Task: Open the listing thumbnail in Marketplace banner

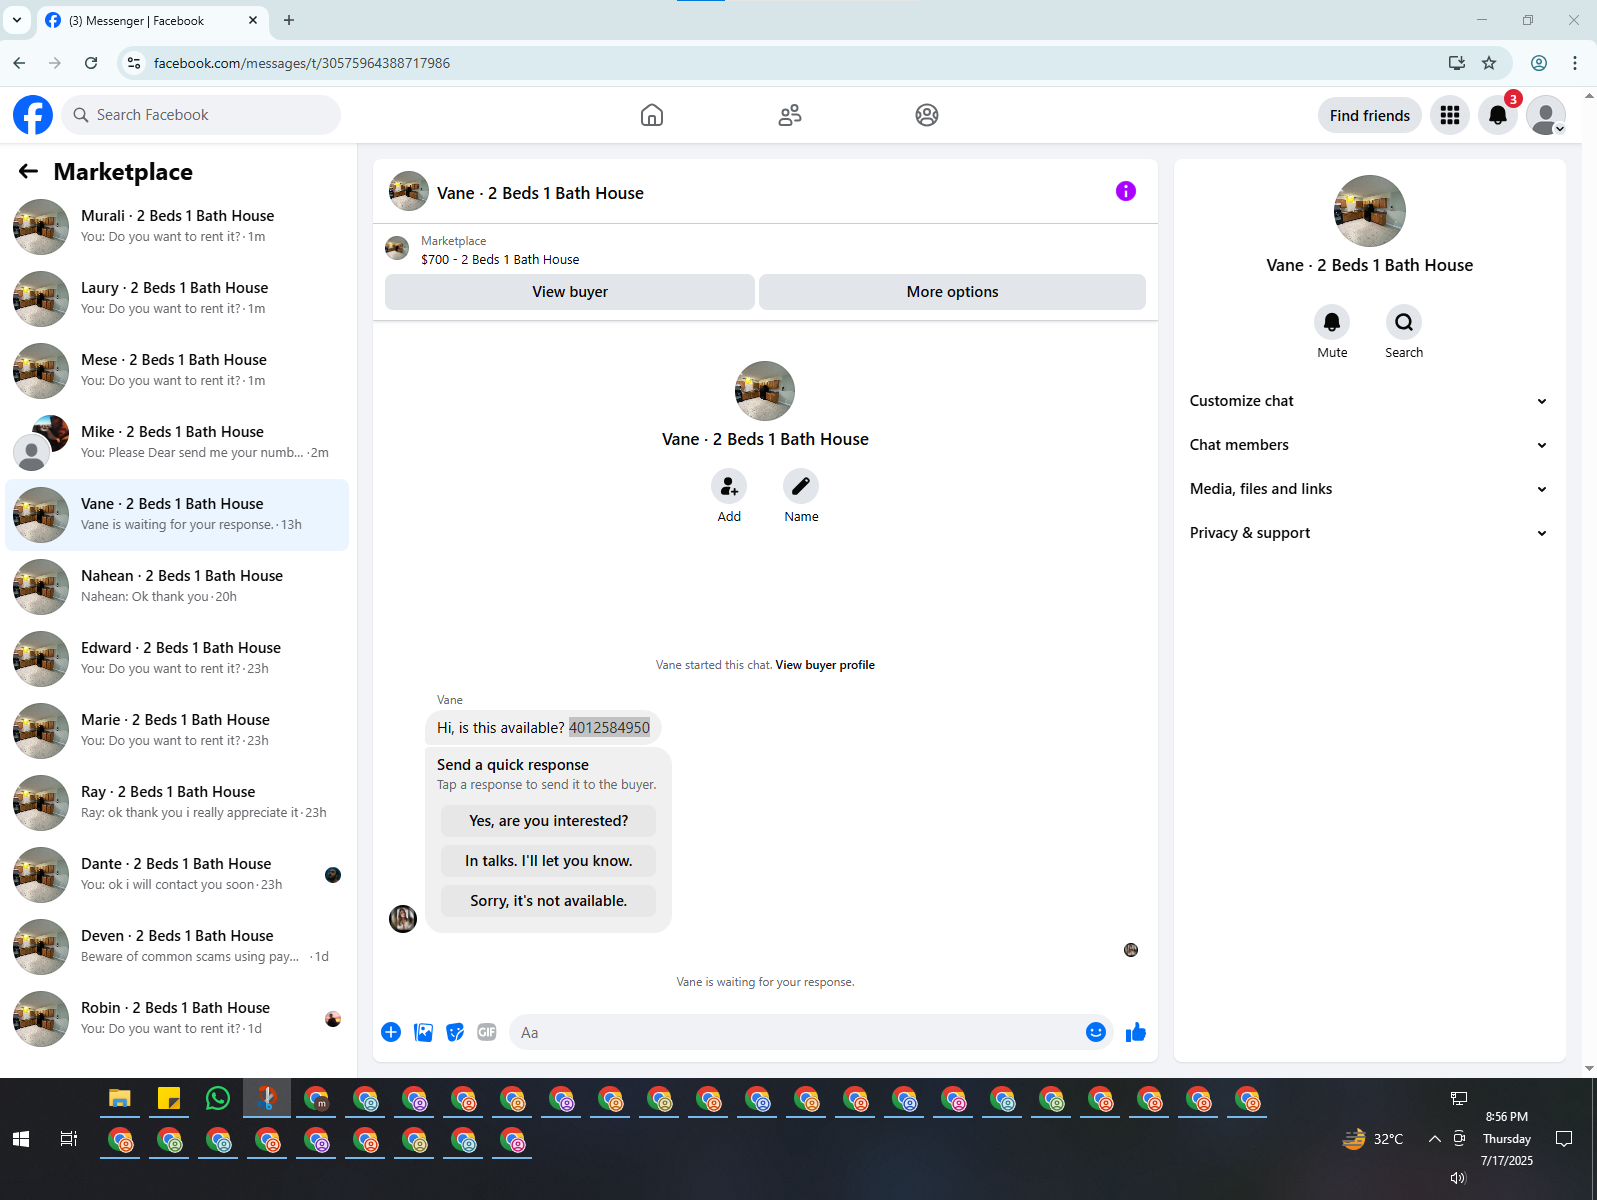Action: click(397, 248)
